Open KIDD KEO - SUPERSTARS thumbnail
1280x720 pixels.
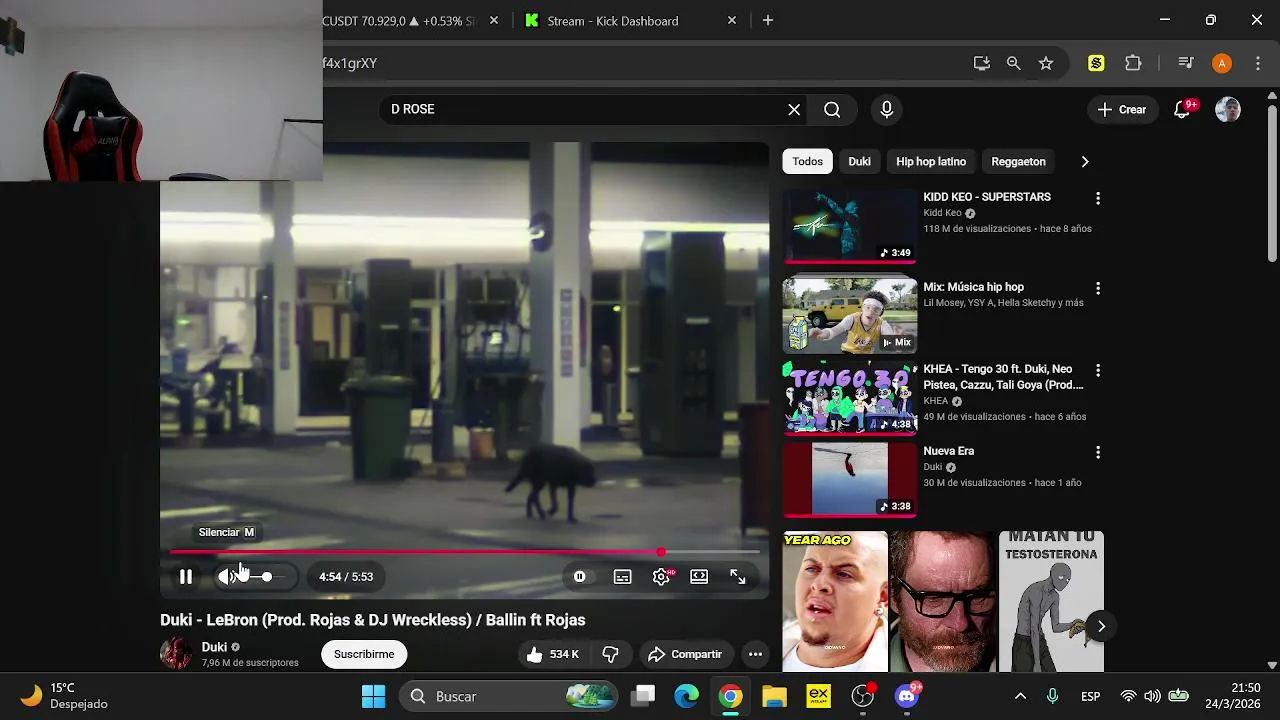(x=849, y=225)
